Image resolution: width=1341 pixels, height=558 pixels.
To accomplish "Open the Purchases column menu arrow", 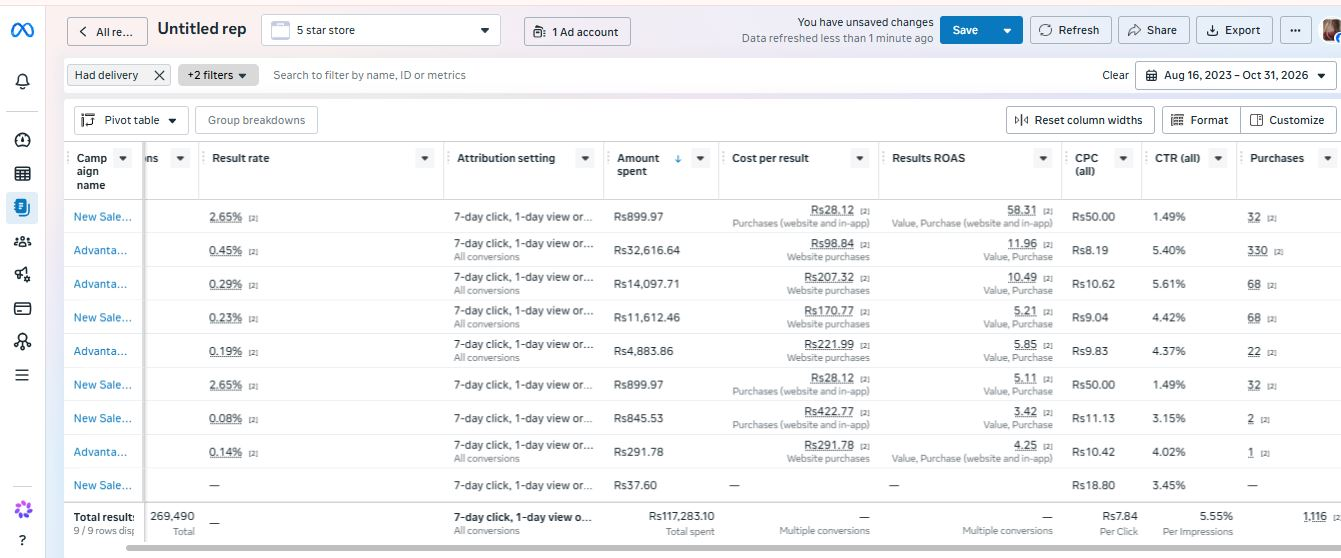I will (1327, 158).
